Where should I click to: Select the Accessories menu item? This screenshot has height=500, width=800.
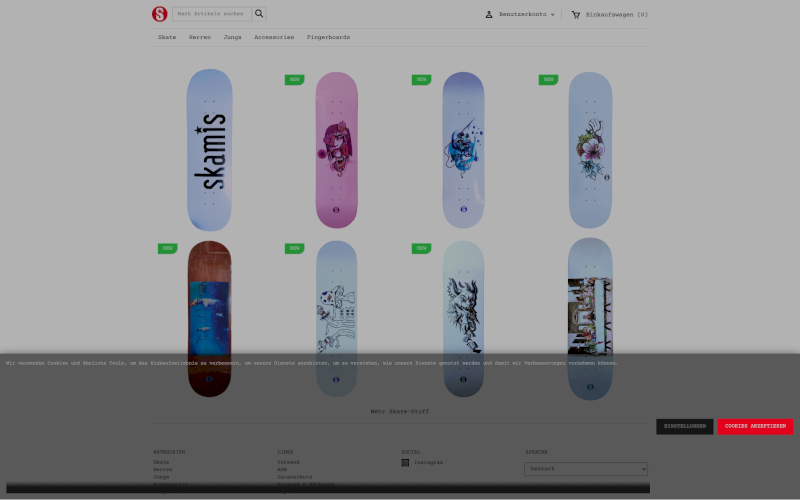pos(274,37)
